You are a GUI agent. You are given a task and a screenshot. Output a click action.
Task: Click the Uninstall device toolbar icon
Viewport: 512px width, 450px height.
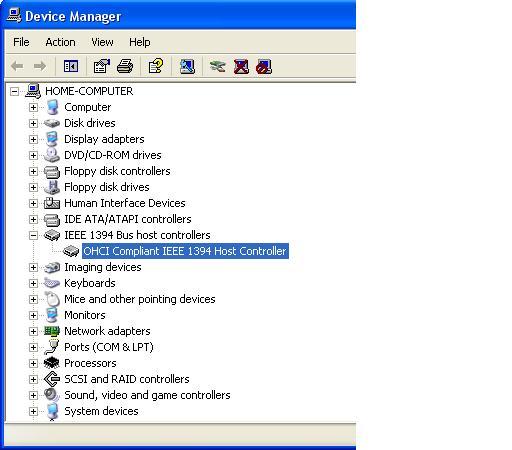[x=241, y=66]
